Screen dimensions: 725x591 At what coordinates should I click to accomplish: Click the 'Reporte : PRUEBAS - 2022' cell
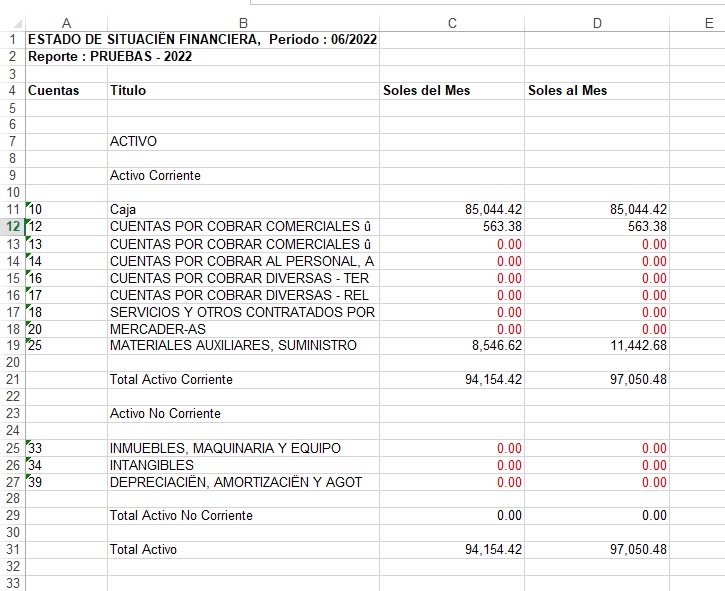110,57
